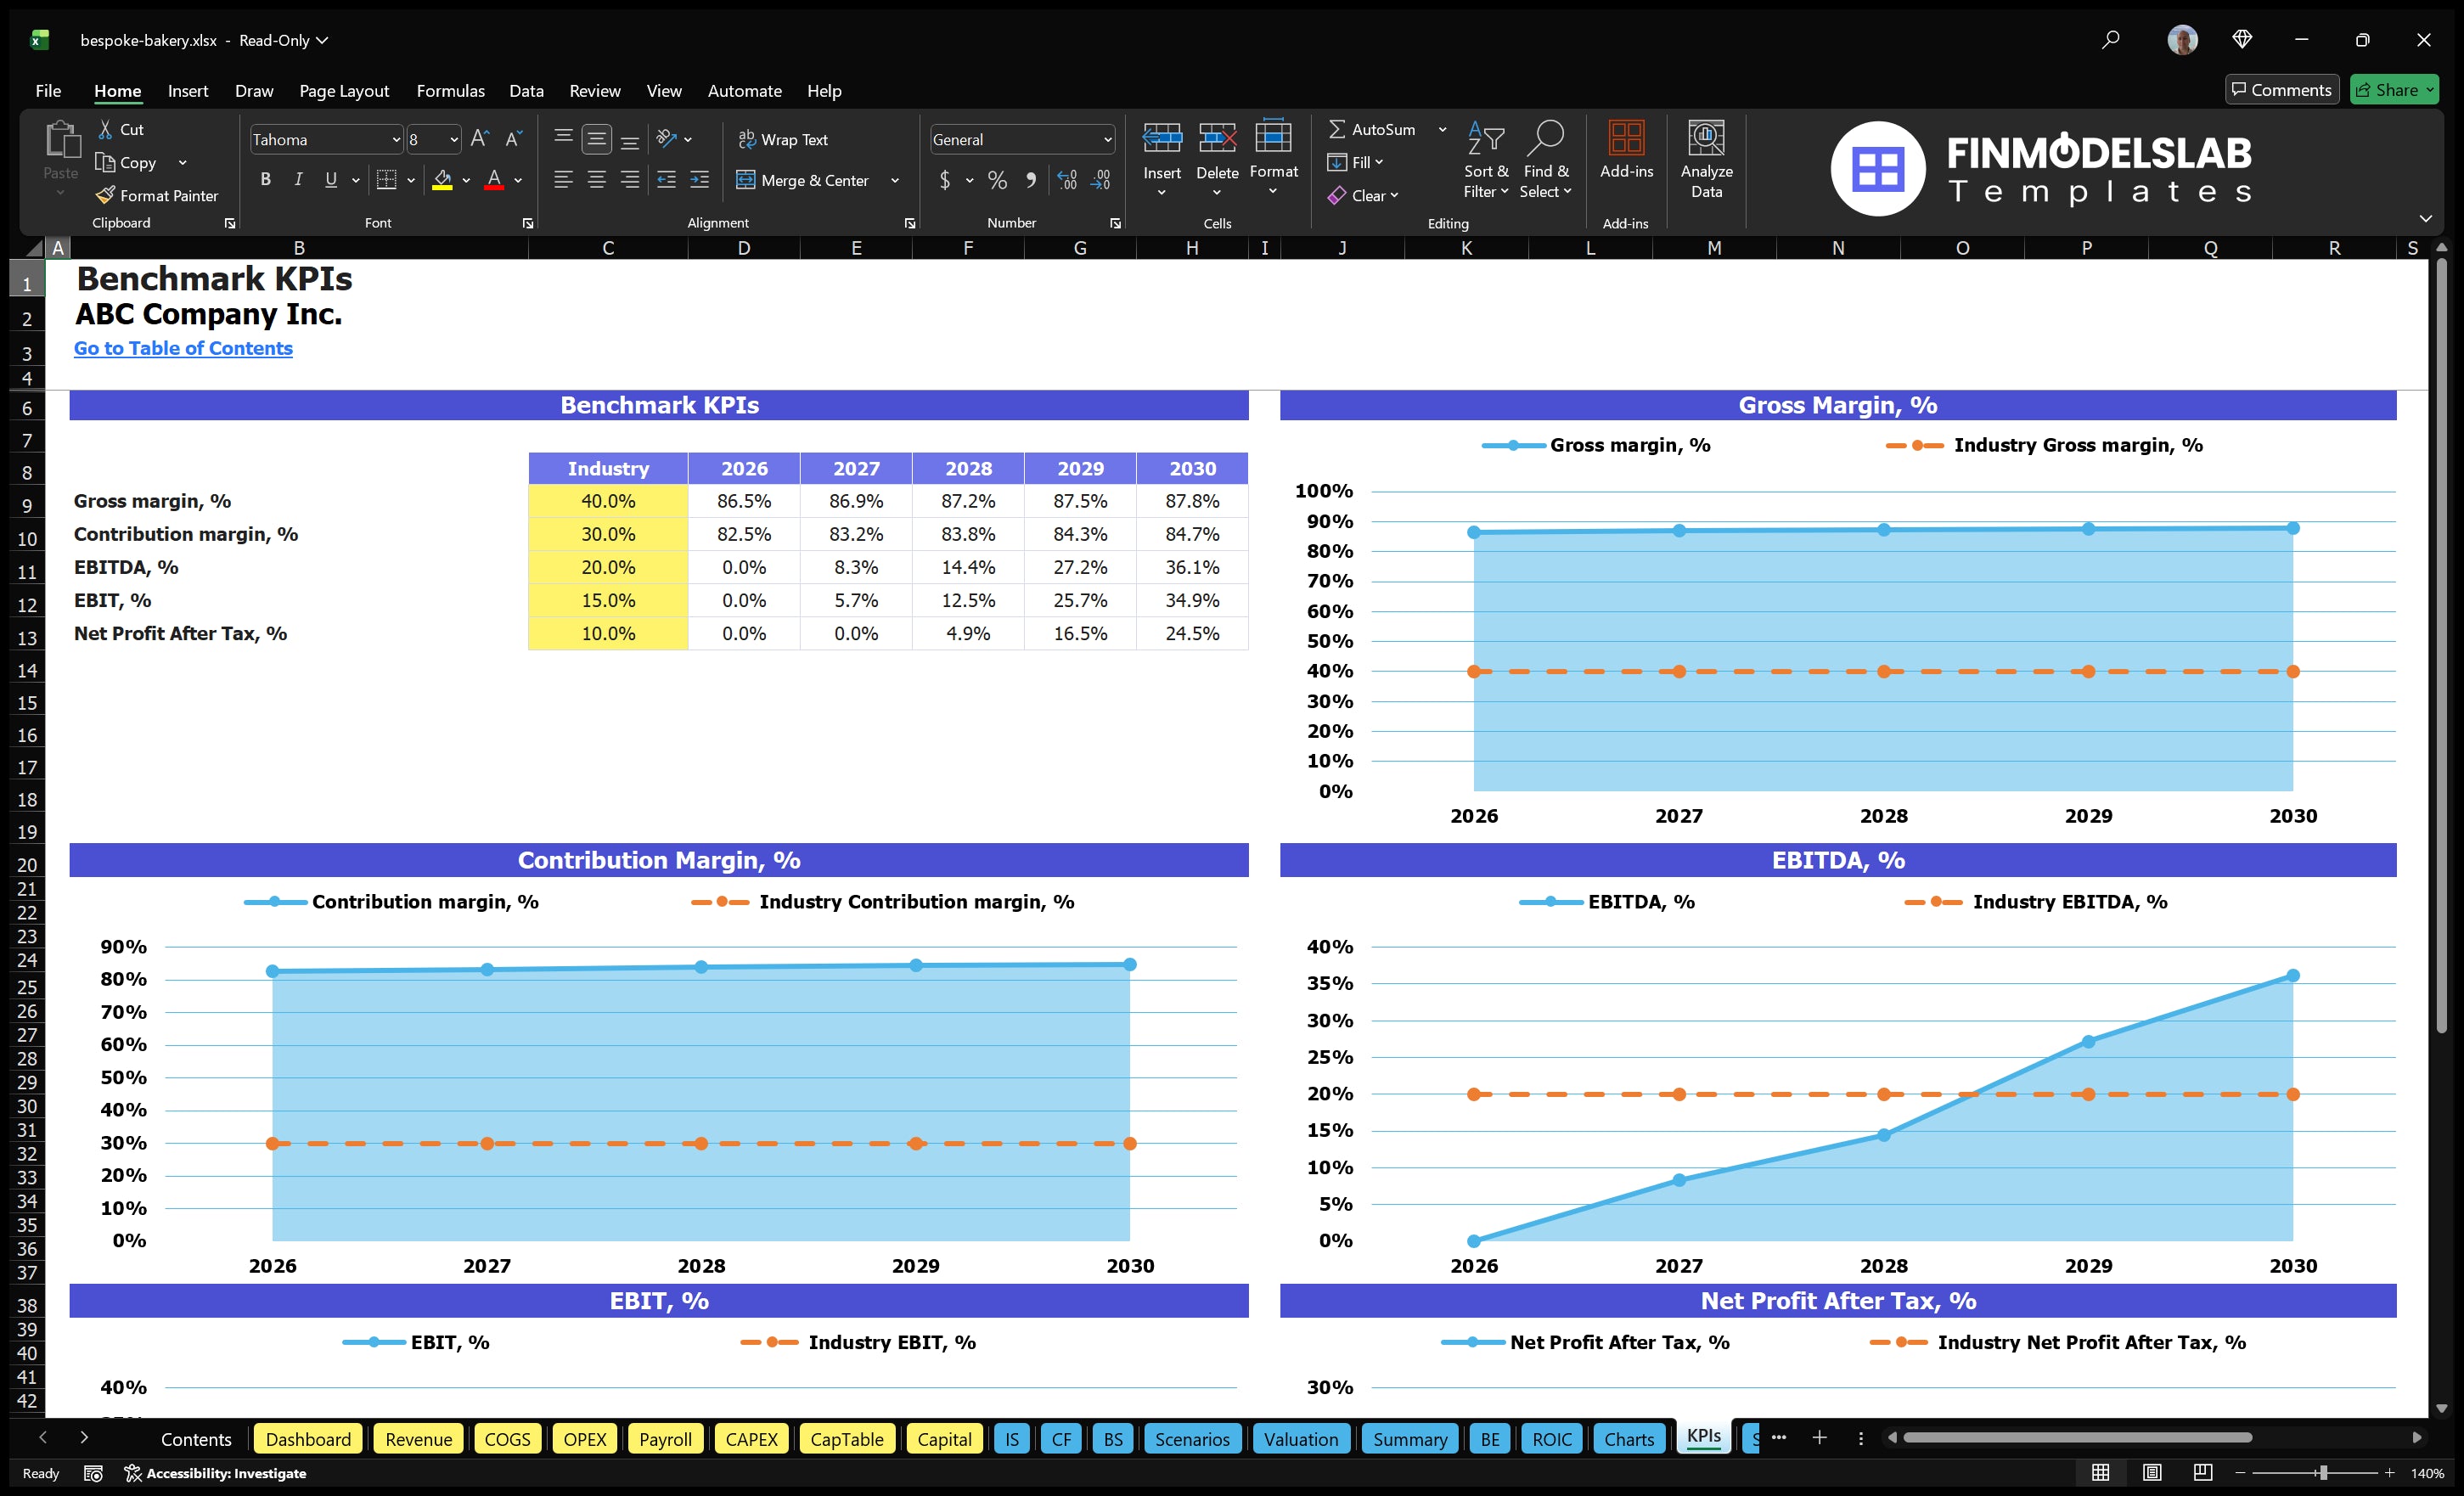Apply the Percent number style
Screen dimensions: 2464x1496
997,180
